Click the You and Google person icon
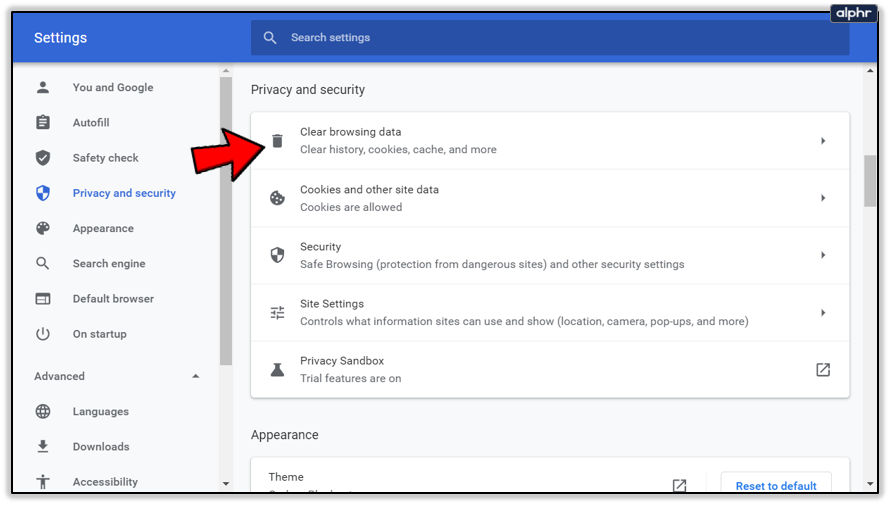 (43, 87)
